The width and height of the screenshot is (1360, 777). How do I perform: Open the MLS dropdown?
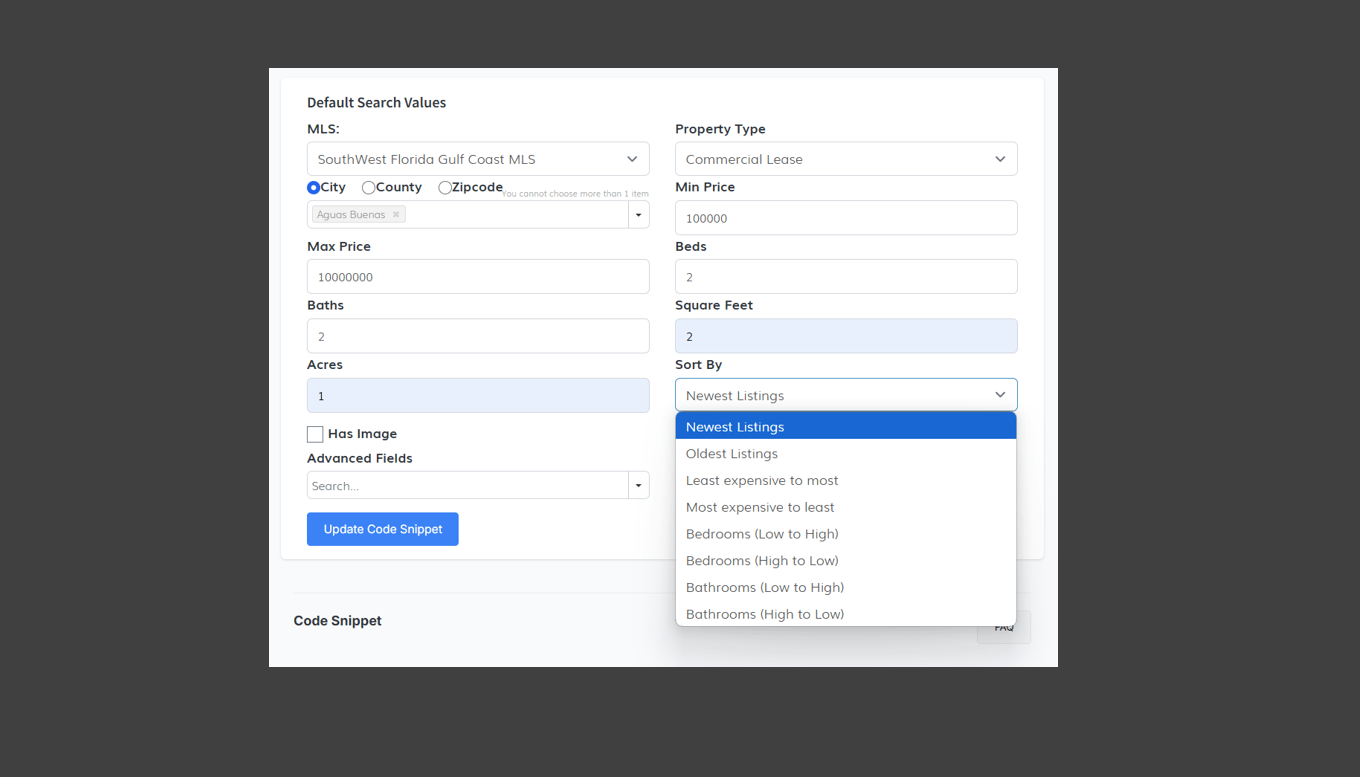click(478, 159)
